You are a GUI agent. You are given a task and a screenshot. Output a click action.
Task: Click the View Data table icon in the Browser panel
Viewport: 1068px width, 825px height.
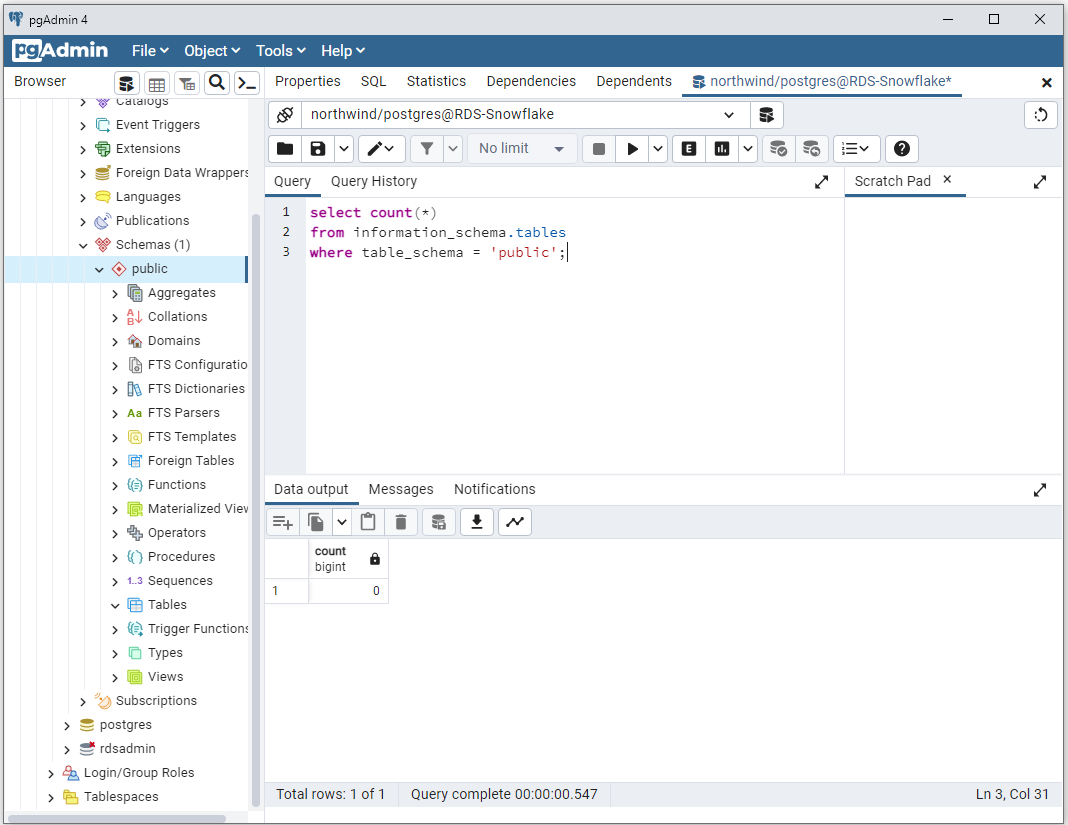(157, 84)
